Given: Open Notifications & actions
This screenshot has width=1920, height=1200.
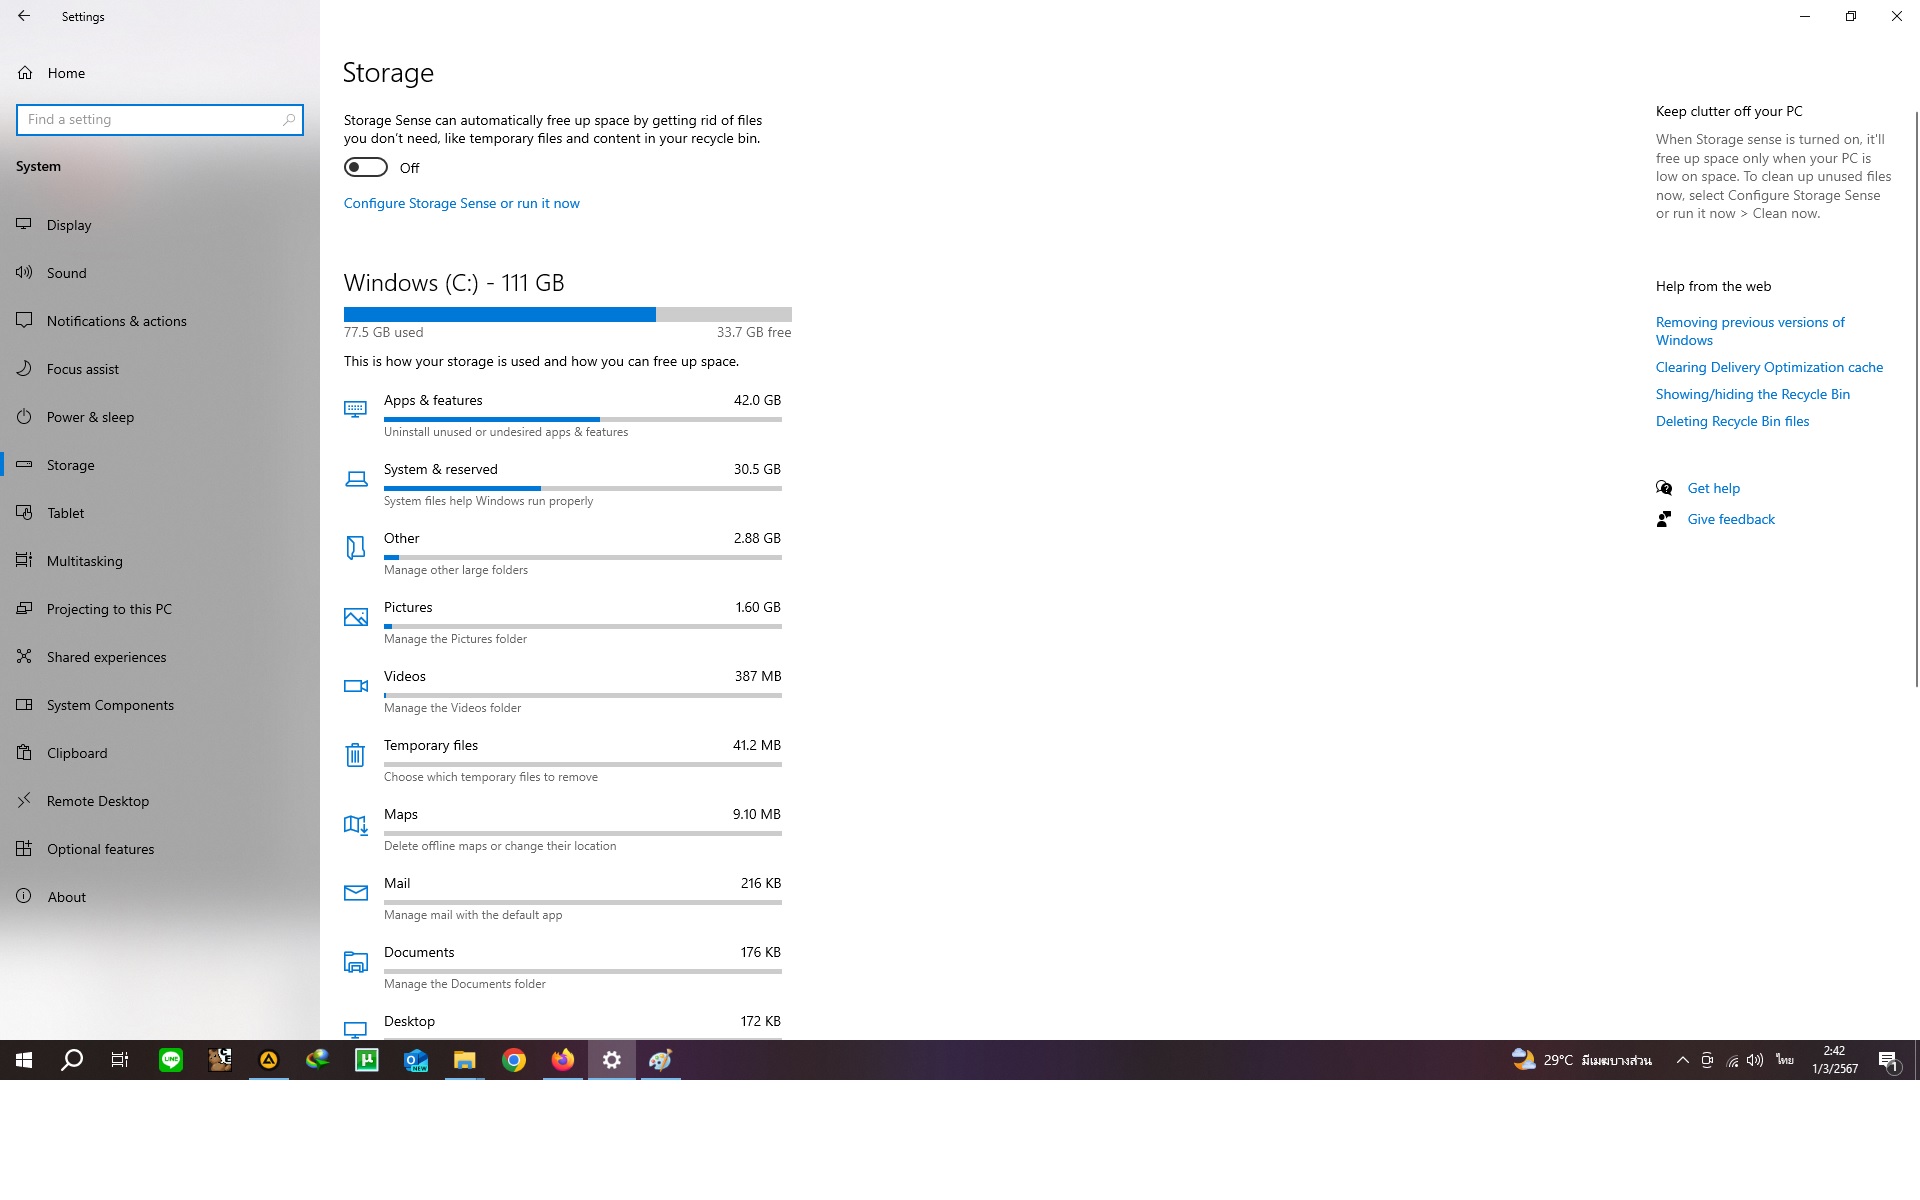Looking at the screenshot, I should pyautogui.click(x=160, y=321).
